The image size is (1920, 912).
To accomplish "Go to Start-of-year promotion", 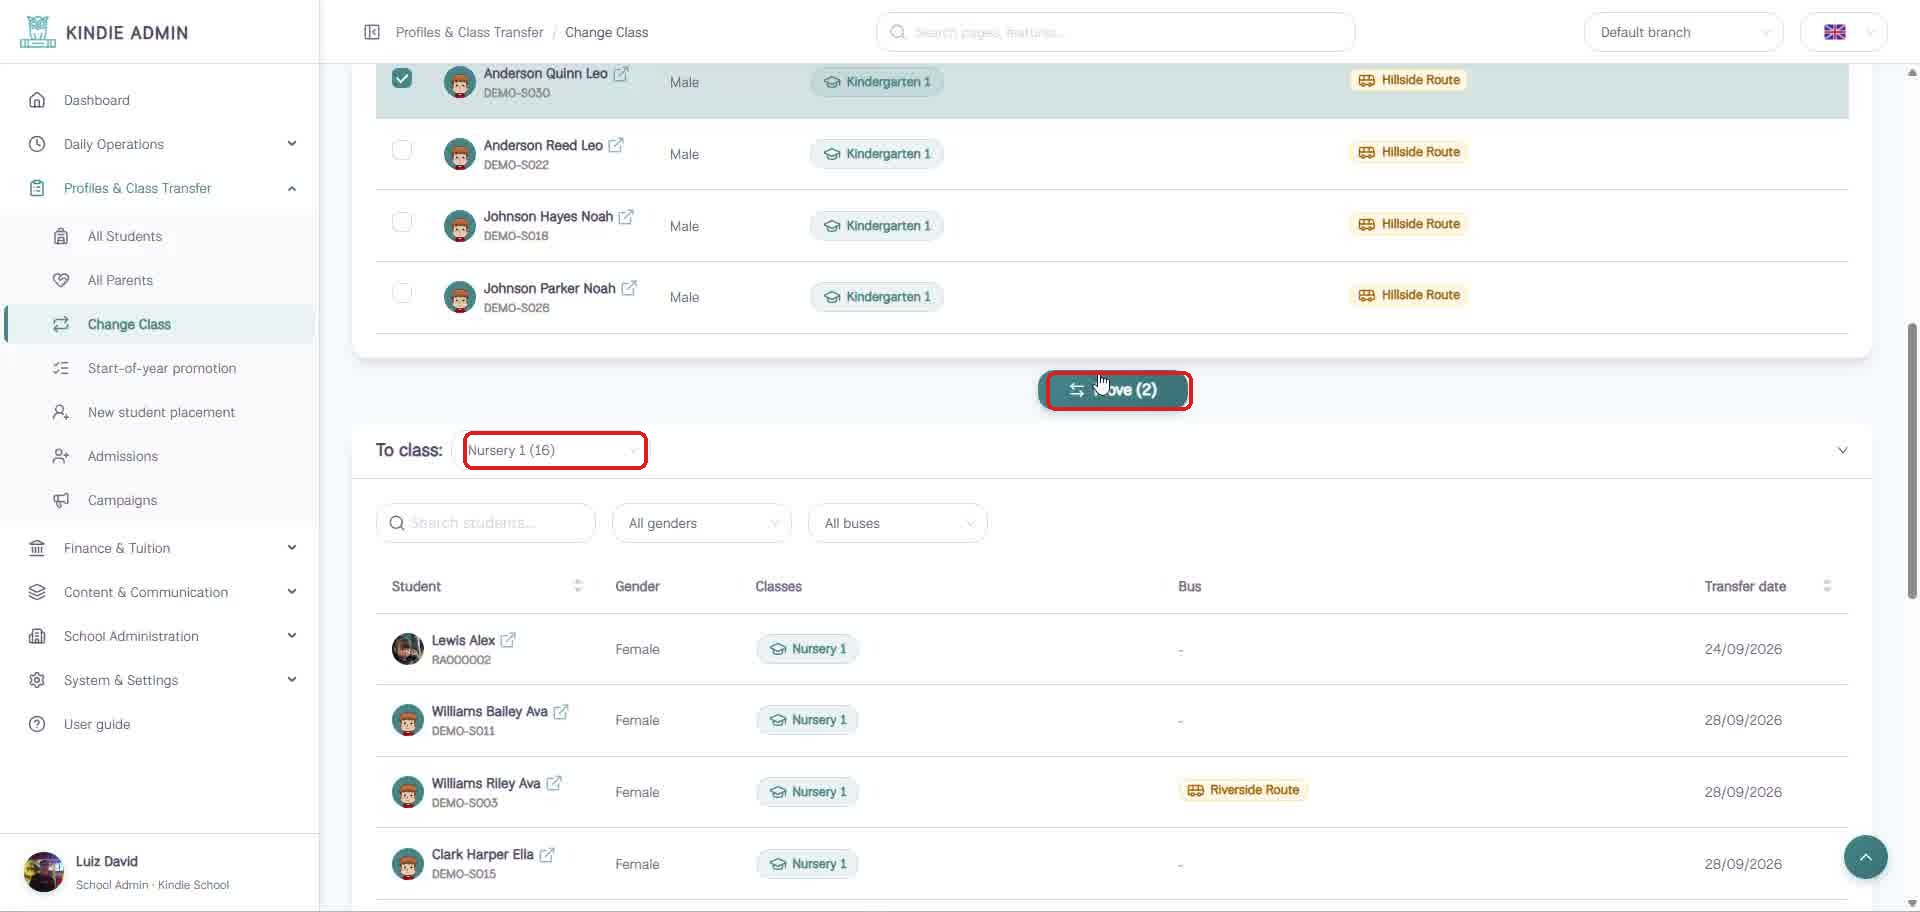I will click(160, 368).
